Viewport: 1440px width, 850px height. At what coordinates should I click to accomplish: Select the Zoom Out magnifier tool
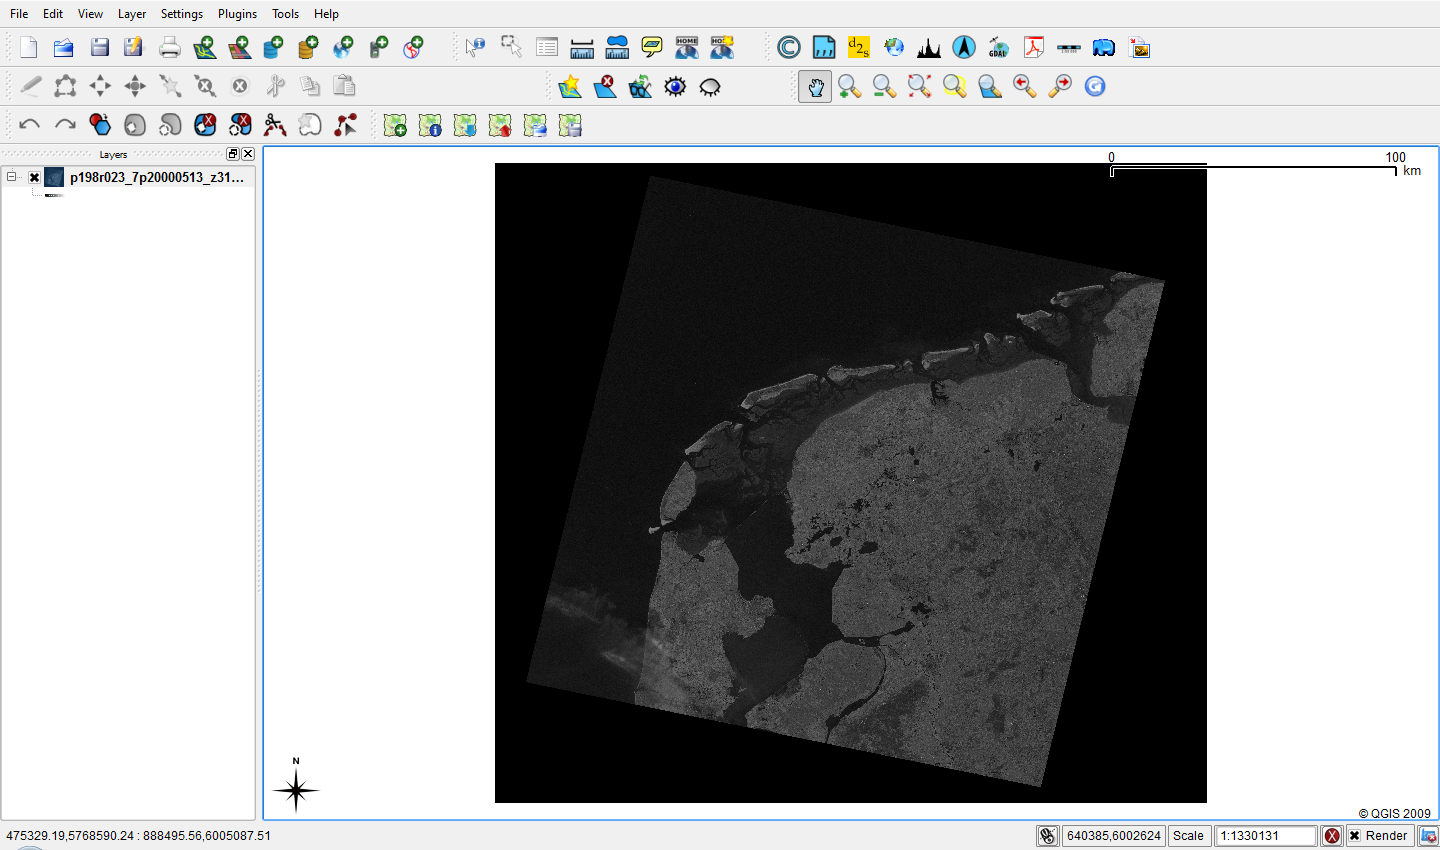(885, 87)
